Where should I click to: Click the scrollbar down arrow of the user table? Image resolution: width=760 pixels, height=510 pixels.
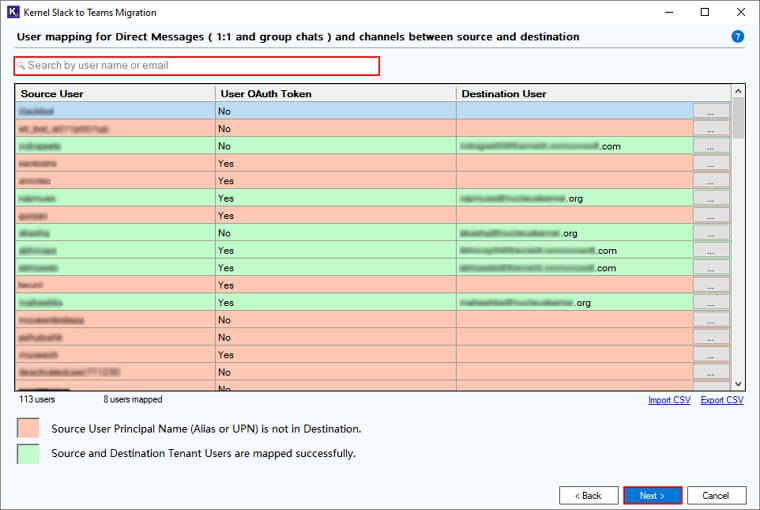point(738,384)
